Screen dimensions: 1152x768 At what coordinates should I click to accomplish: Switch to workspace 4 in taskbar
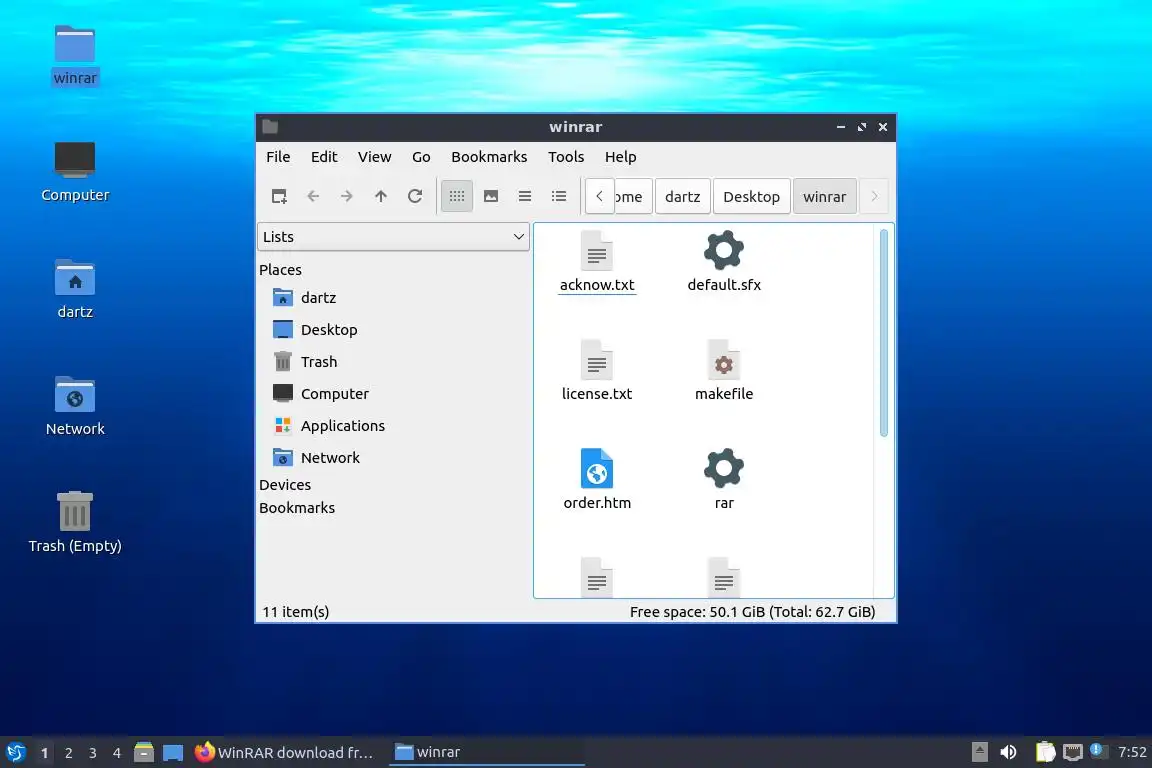pyautogui.click(x=117, y=753)
